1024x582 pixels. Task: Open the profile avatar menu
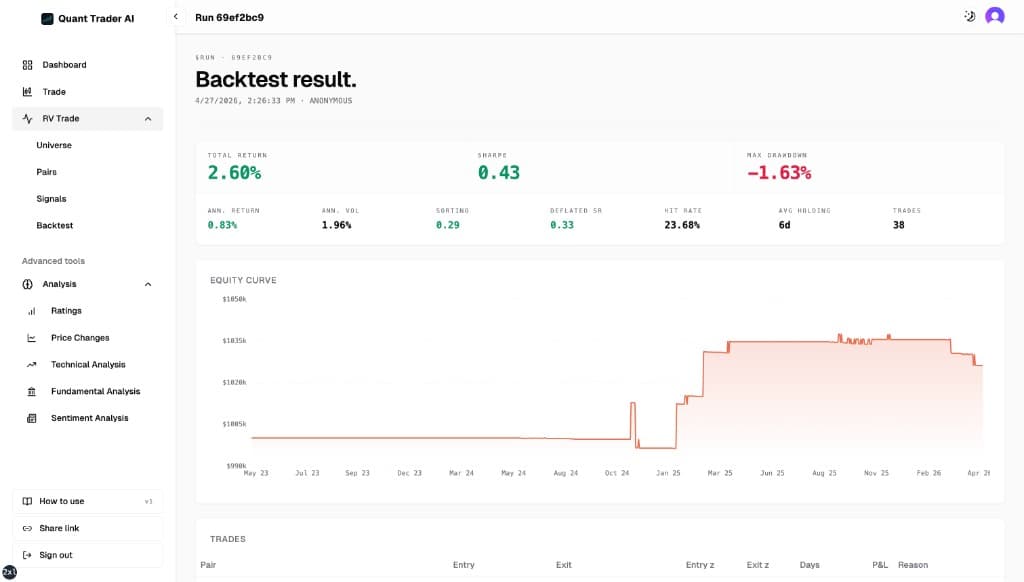[x=995, y=16]
